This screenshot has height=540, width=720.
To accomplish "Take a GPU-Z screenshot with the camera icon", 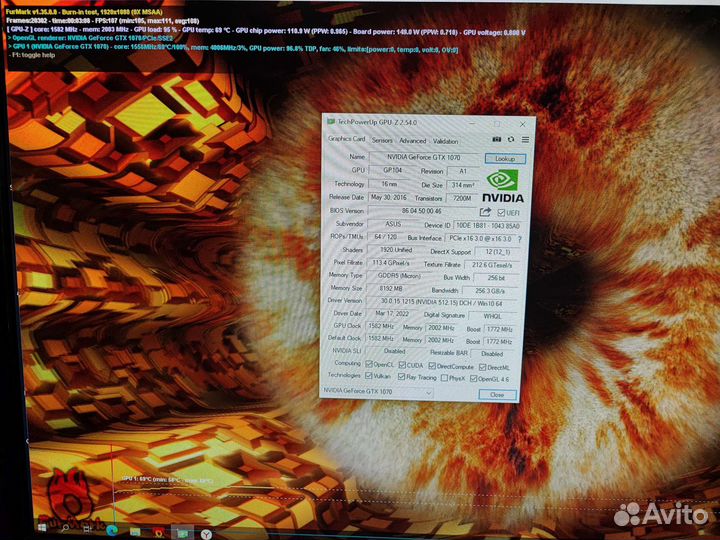I will (x=496, y=139).
